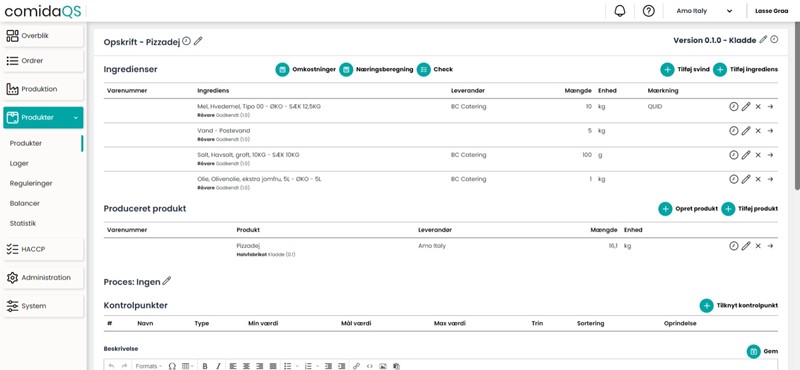Follow the arrow on Mel, Hvedemel row

click(x=770, y=107)
